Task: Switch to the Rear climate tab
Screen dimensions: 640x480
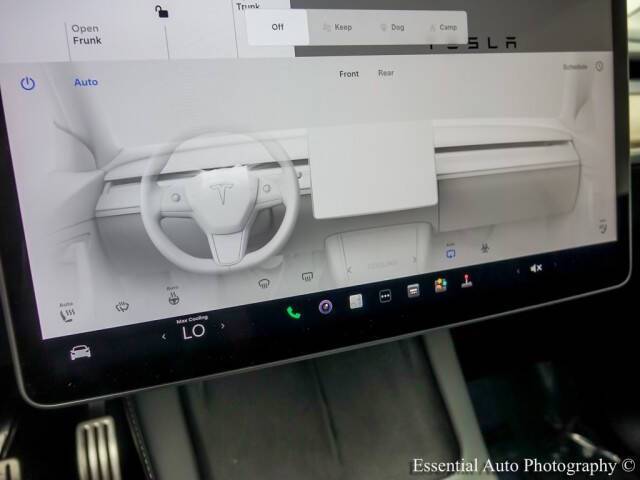Action: click(386, 73)
